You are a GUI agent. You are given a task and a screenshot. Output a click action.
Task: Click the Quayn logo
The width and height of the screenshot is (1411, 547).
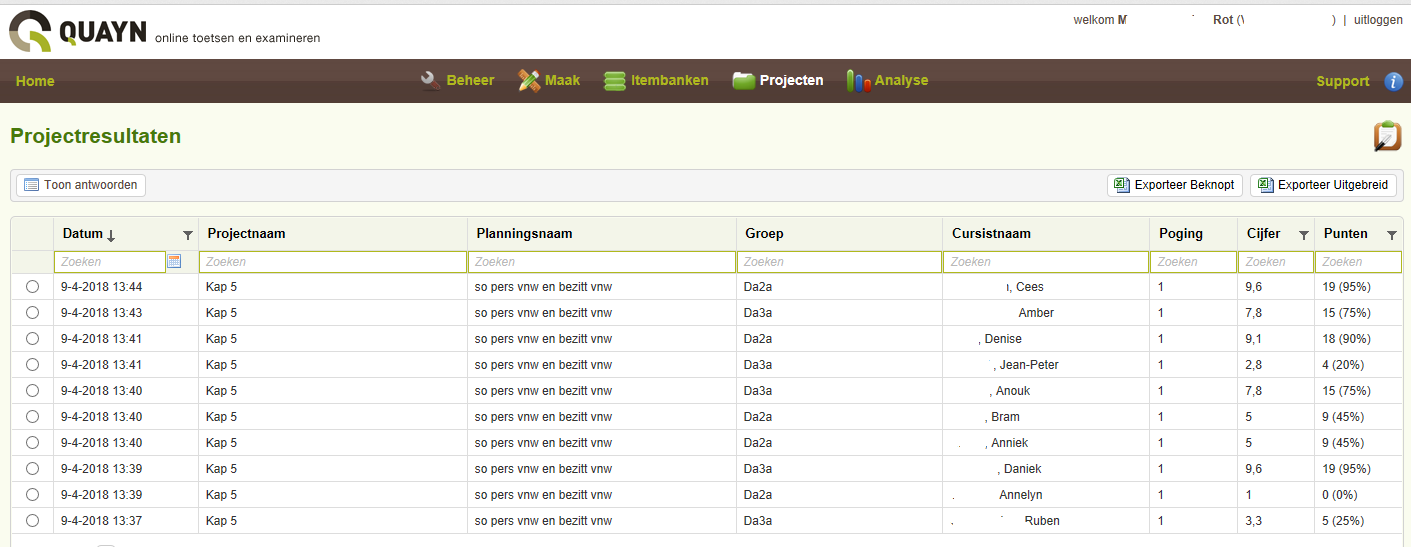coord(78,31)
